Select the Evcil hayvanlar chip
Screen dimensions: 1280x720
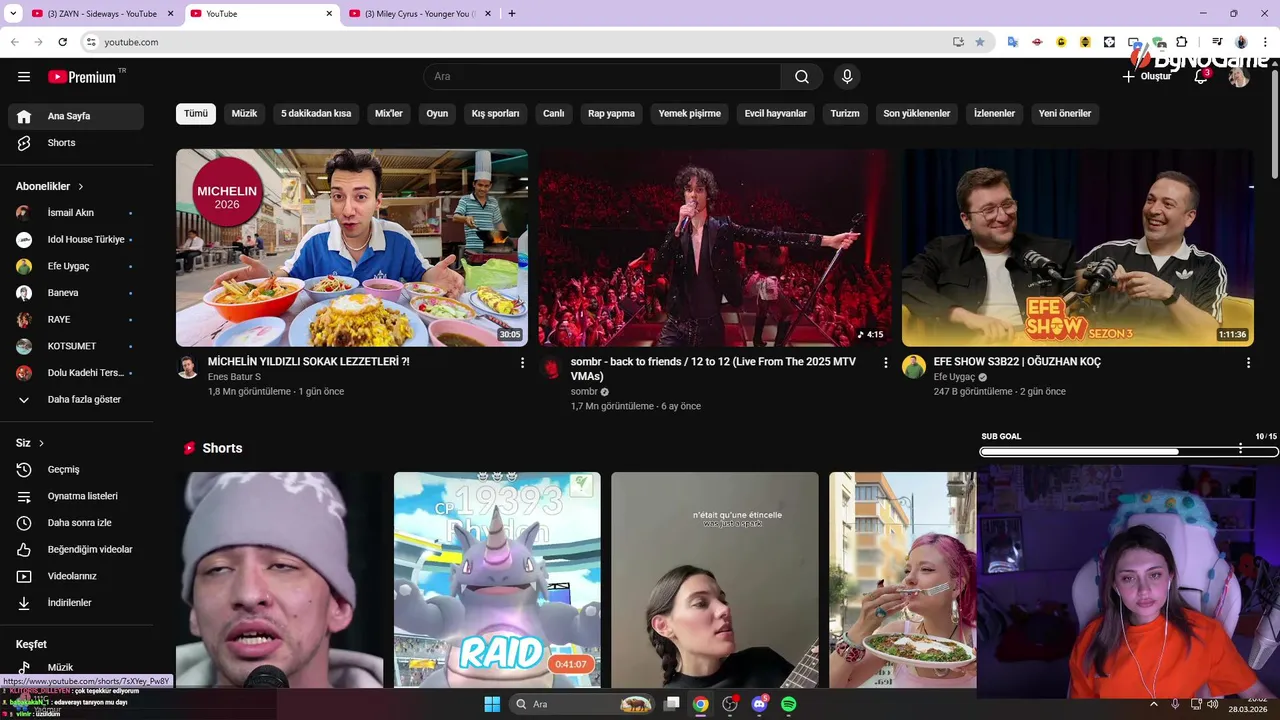[x=776, y=114]
